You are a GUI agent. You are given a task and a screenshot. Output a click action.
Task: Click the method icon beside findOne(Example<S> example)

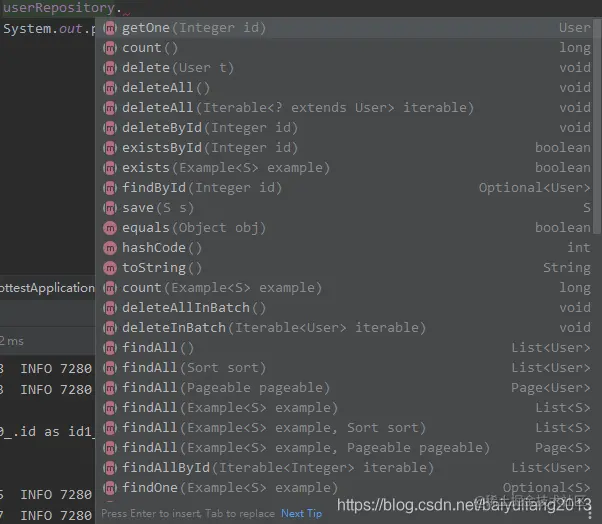110,488
